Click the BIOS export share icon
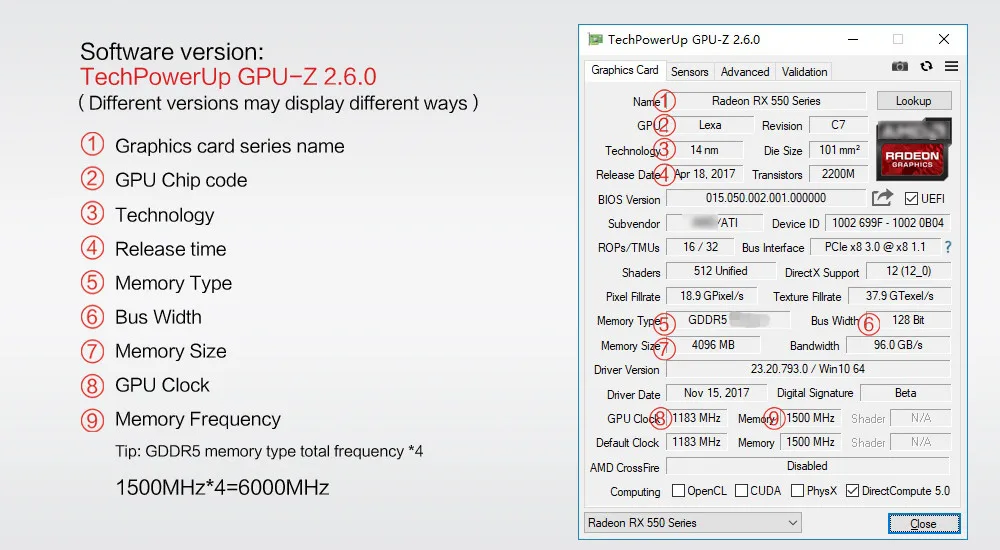 tap(882, 198)
